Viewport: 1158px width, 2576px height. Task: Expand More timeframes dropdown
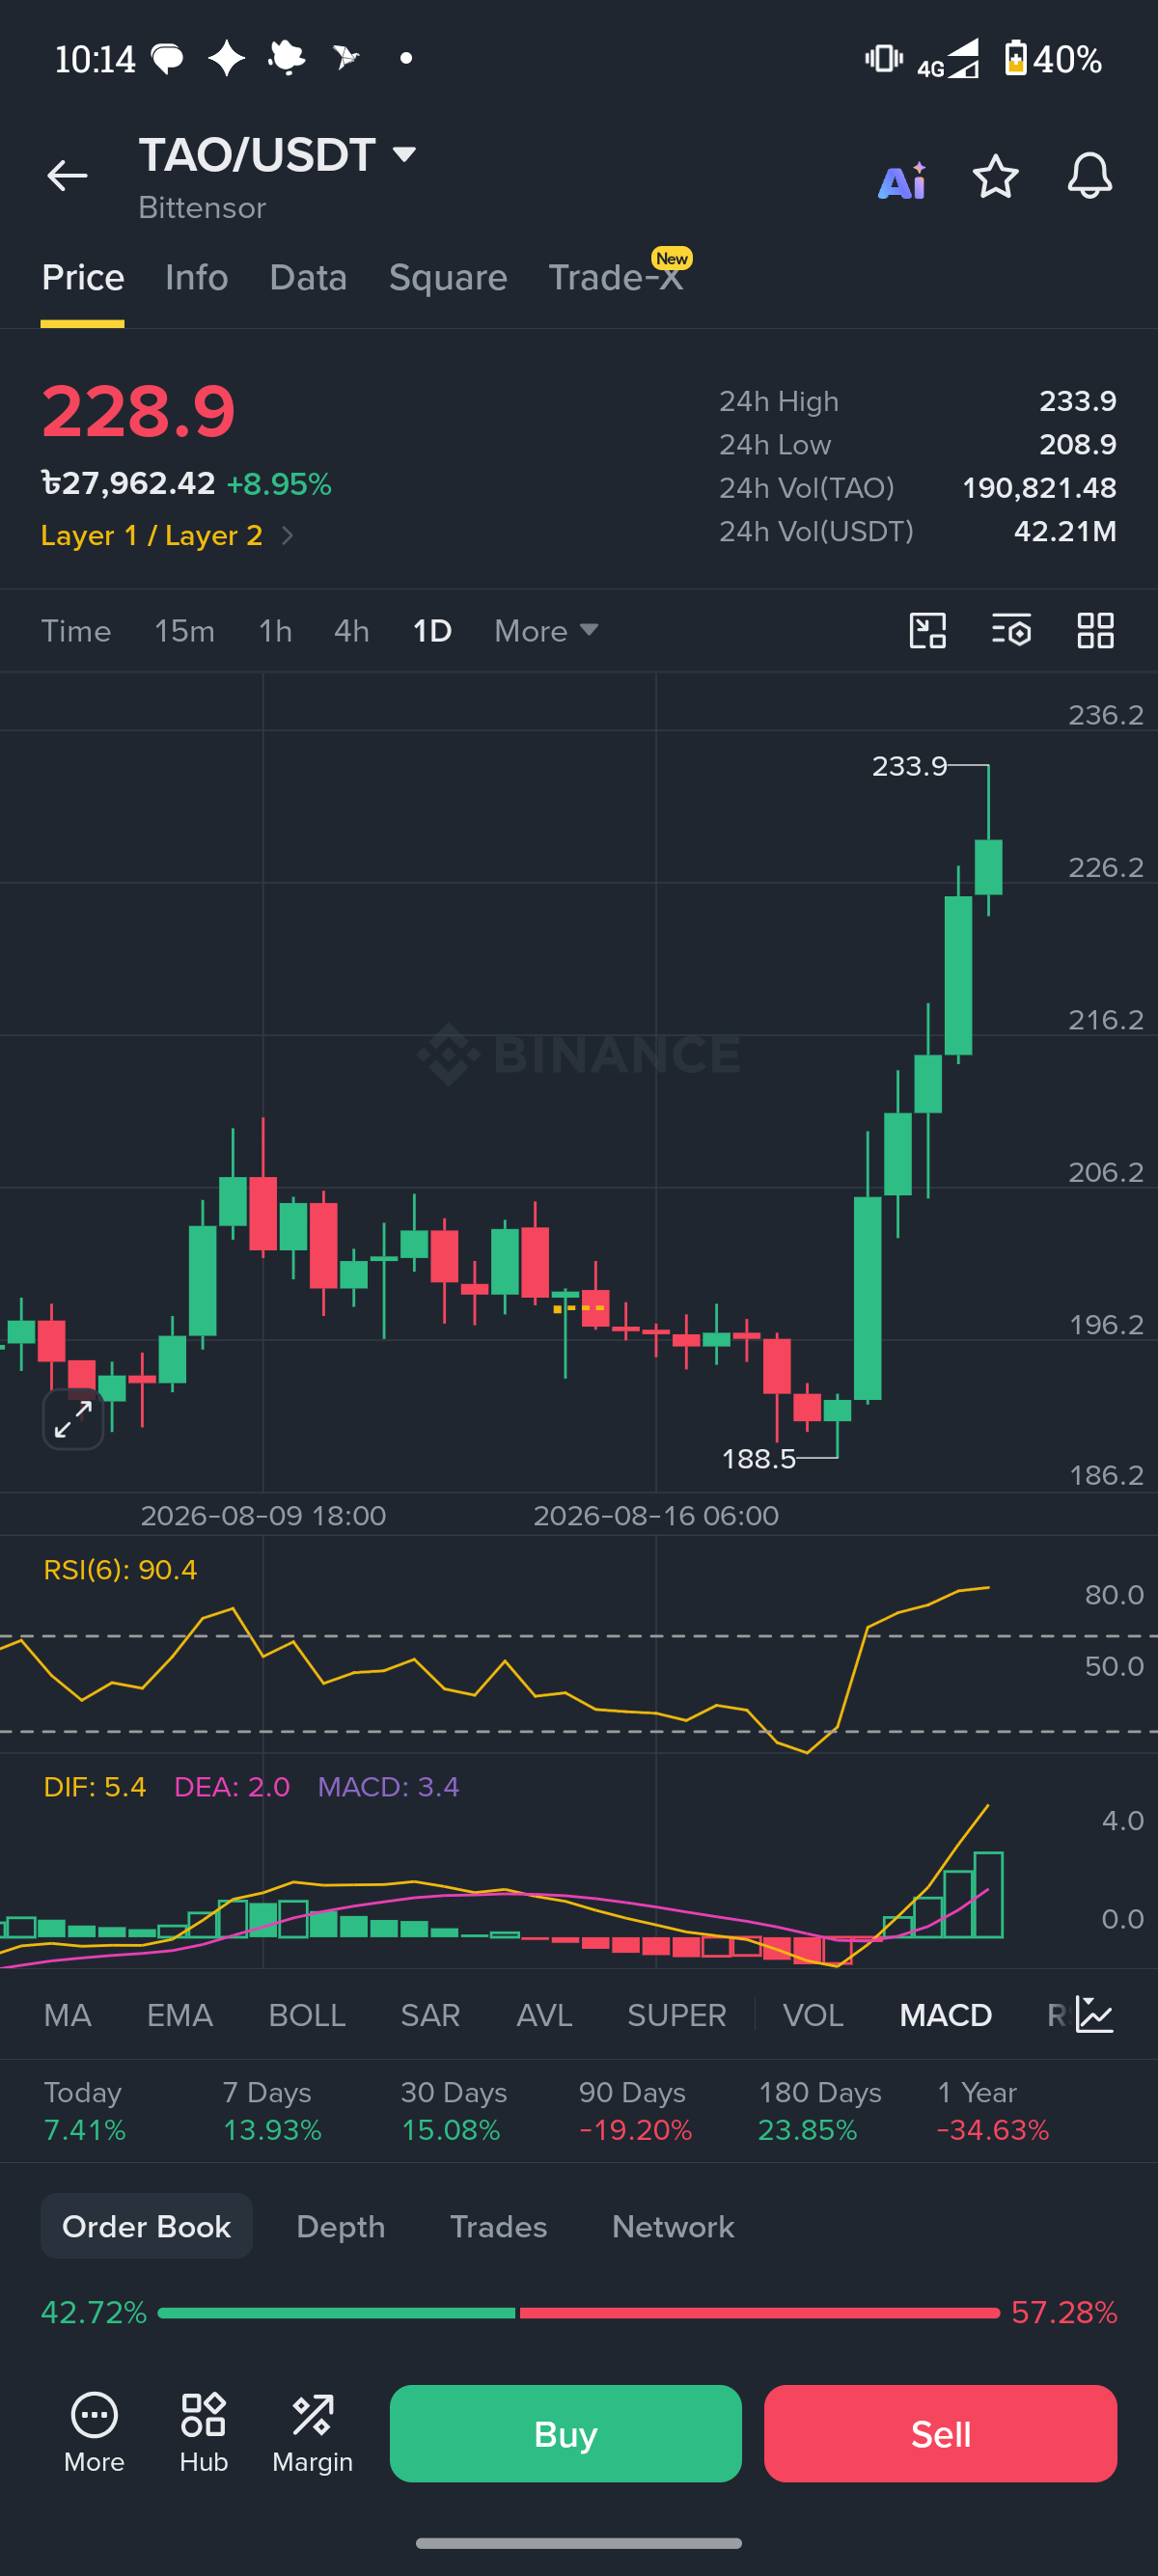[546, 631]
